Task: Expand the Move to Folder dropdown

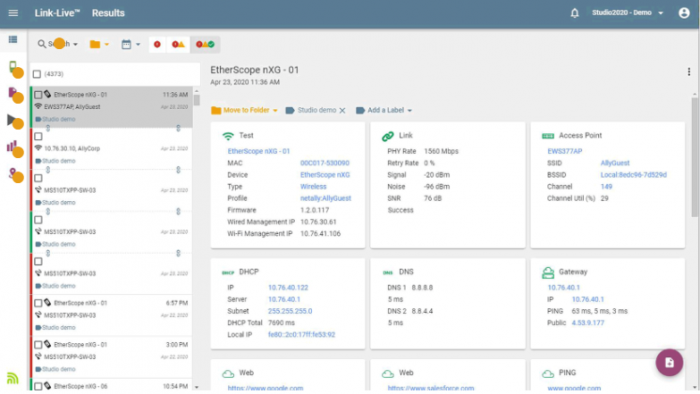Action: (x=244, y=110)
